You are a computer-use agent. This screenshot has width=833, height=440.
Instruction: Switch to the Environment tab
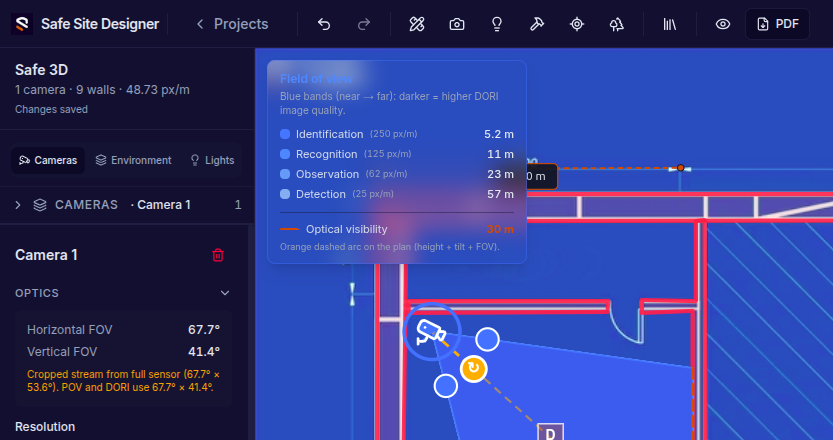point(133,160)
